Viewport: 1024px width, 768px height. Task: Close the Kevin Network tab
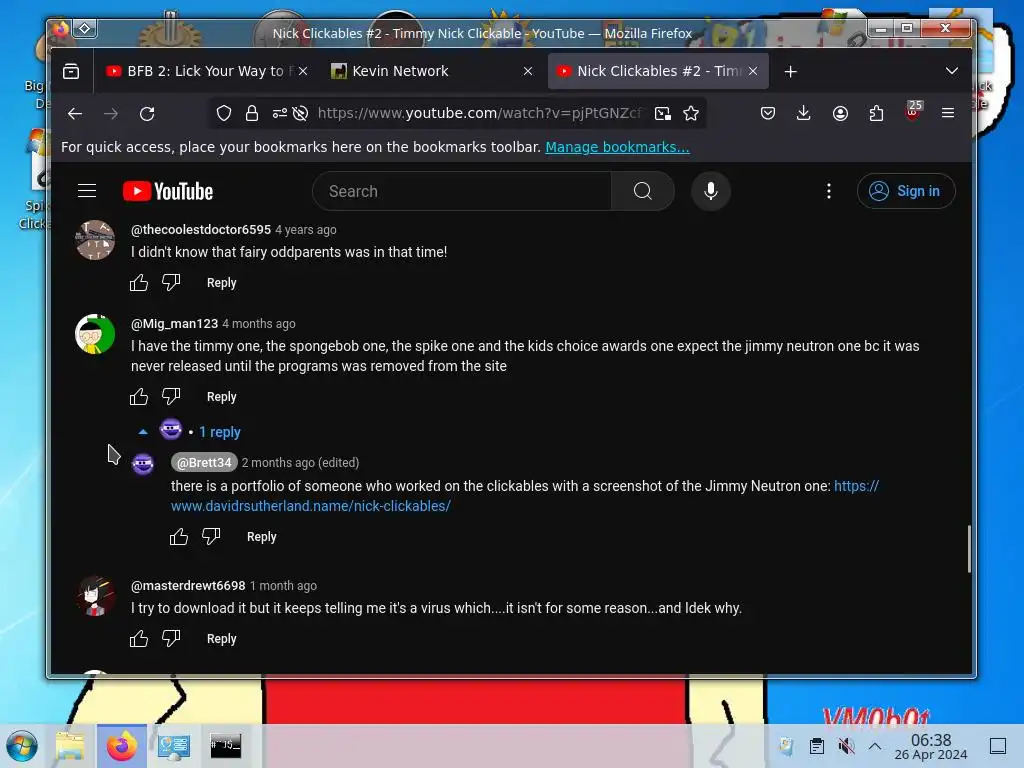(x=528, y=71)
